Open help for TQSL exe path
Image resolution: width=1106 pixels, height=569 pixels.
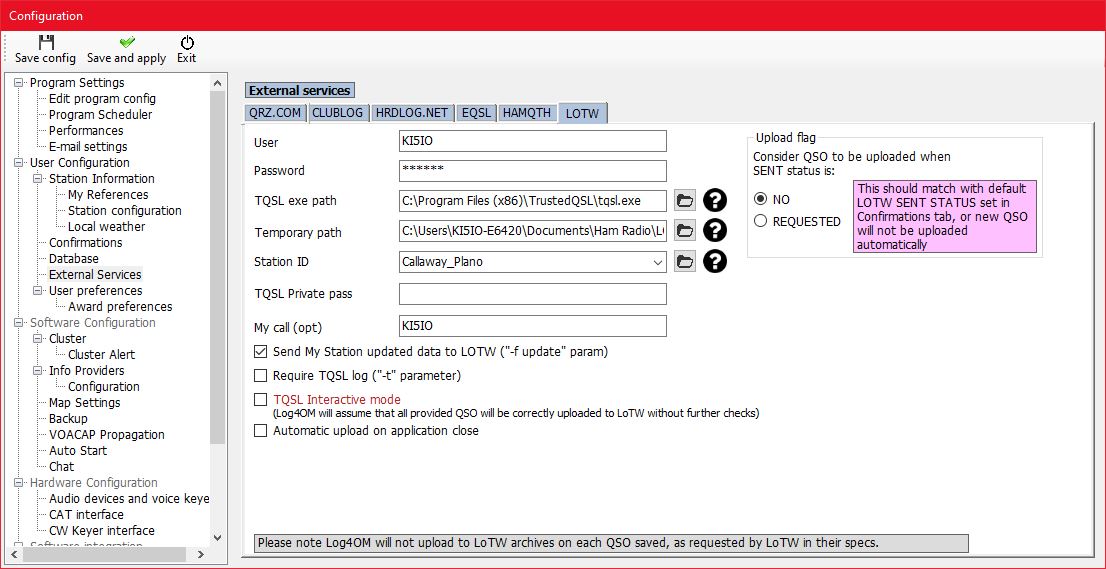tap(715, 201)
